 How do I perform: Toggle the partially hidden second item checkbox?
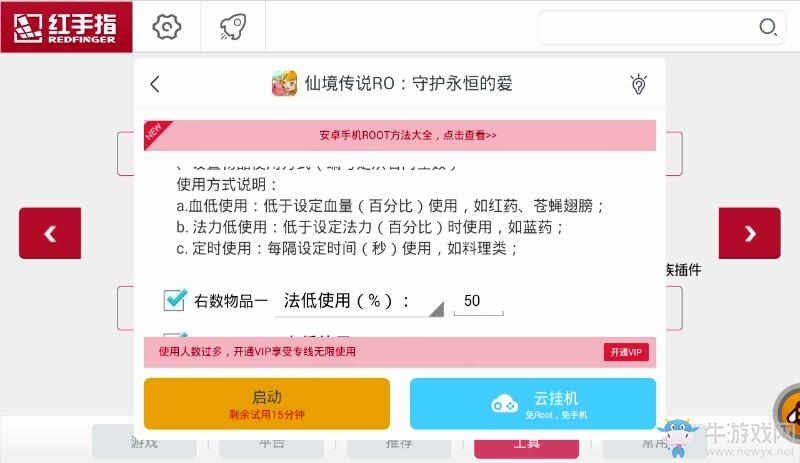(175, 335)
